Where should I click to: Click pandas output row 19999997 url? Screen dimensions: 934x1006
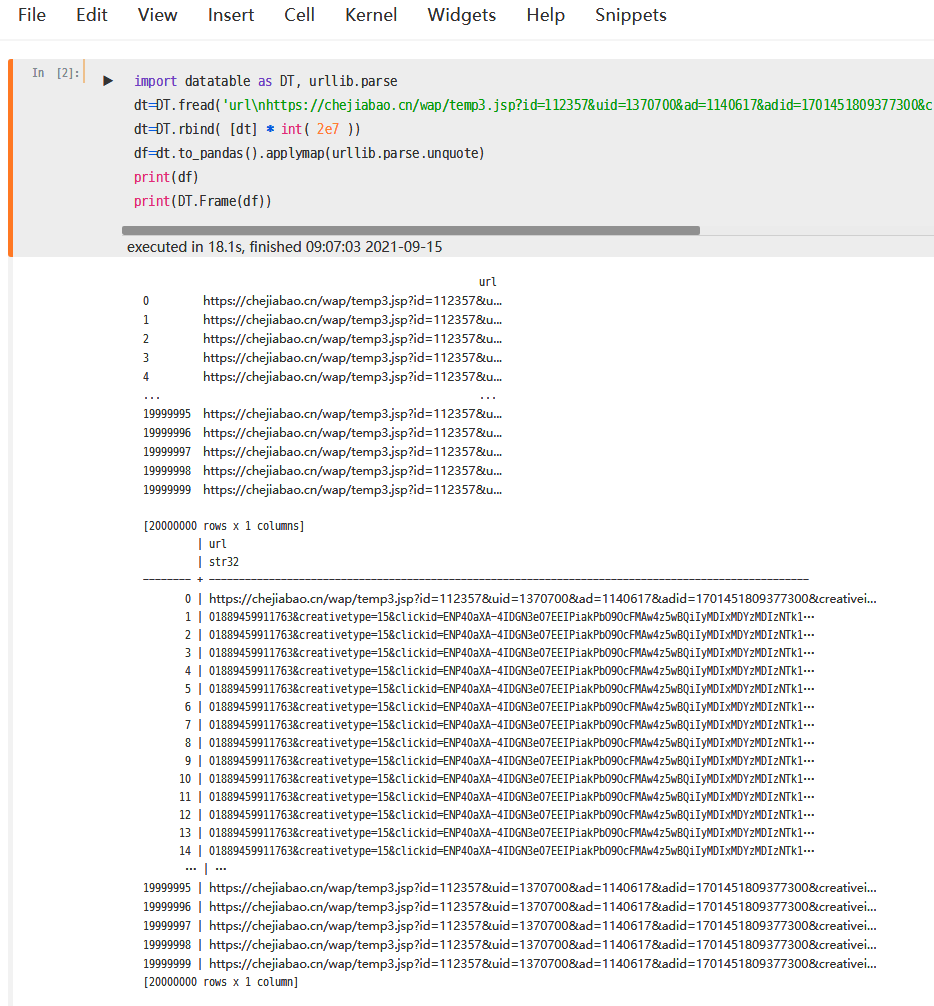(352, 452)
